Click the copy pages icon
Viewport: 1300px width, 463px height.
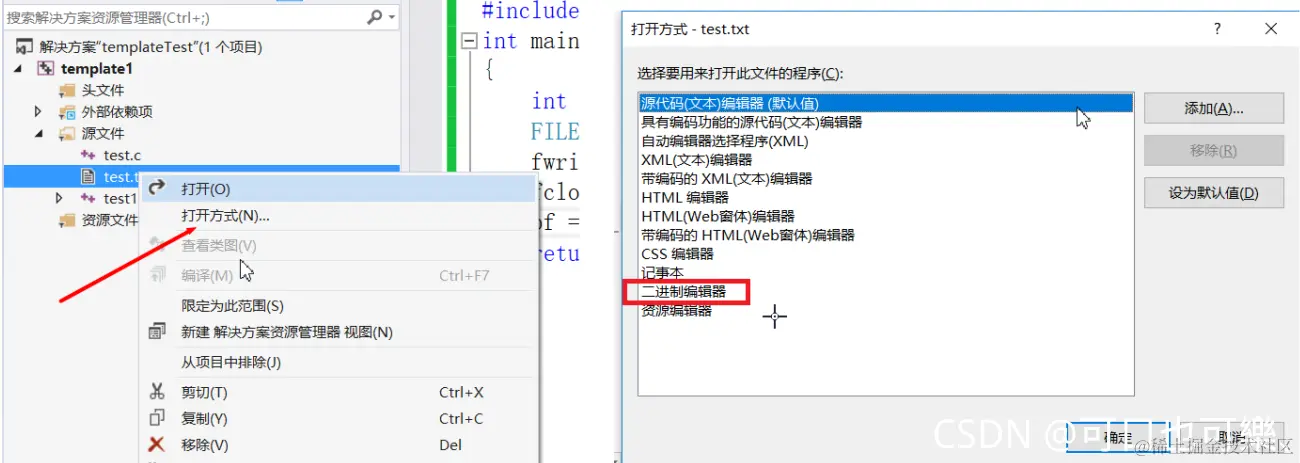click(x=156, y=418)
